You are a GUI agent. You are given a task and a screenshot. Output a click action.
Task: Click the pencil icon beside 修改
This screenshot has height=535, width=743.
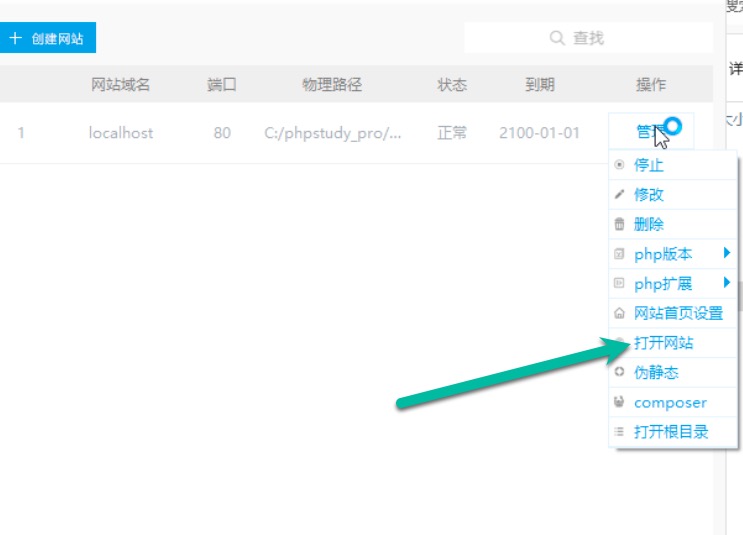[619, 194]
